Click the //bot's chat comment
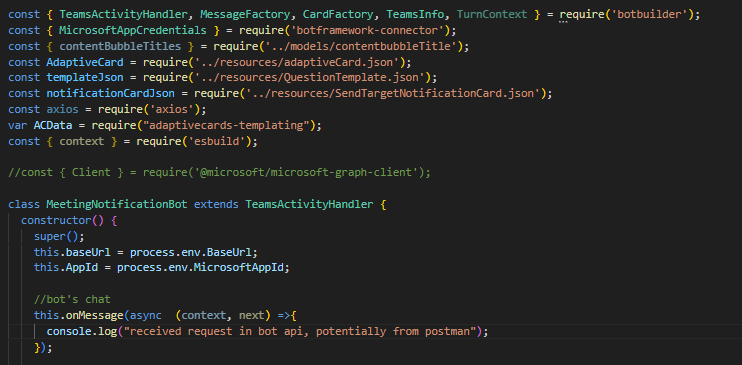 click(72, 299)
